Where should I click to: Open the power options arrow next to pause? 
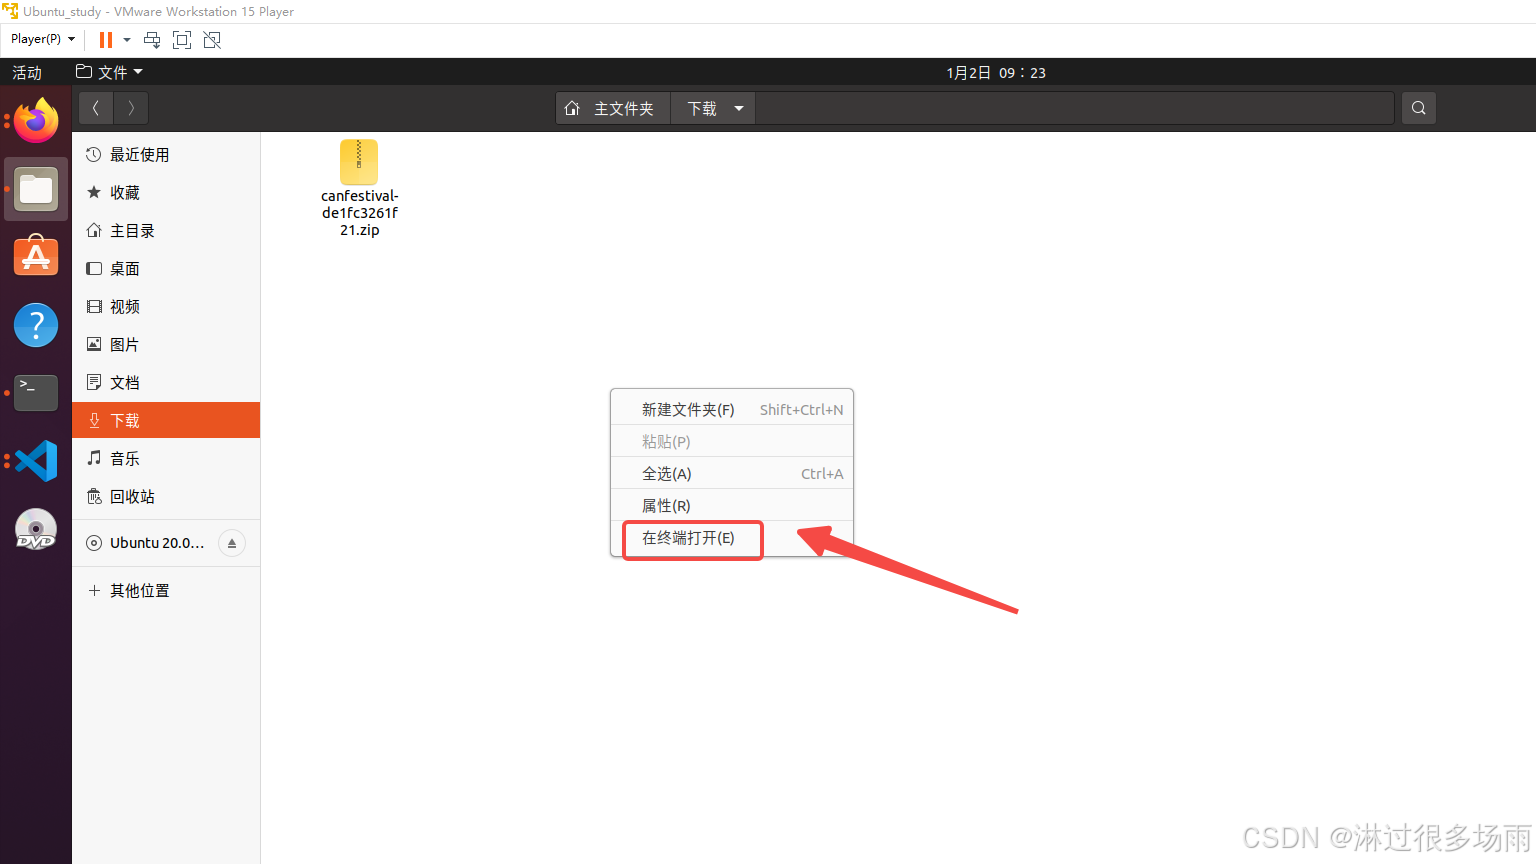[127, 40]
